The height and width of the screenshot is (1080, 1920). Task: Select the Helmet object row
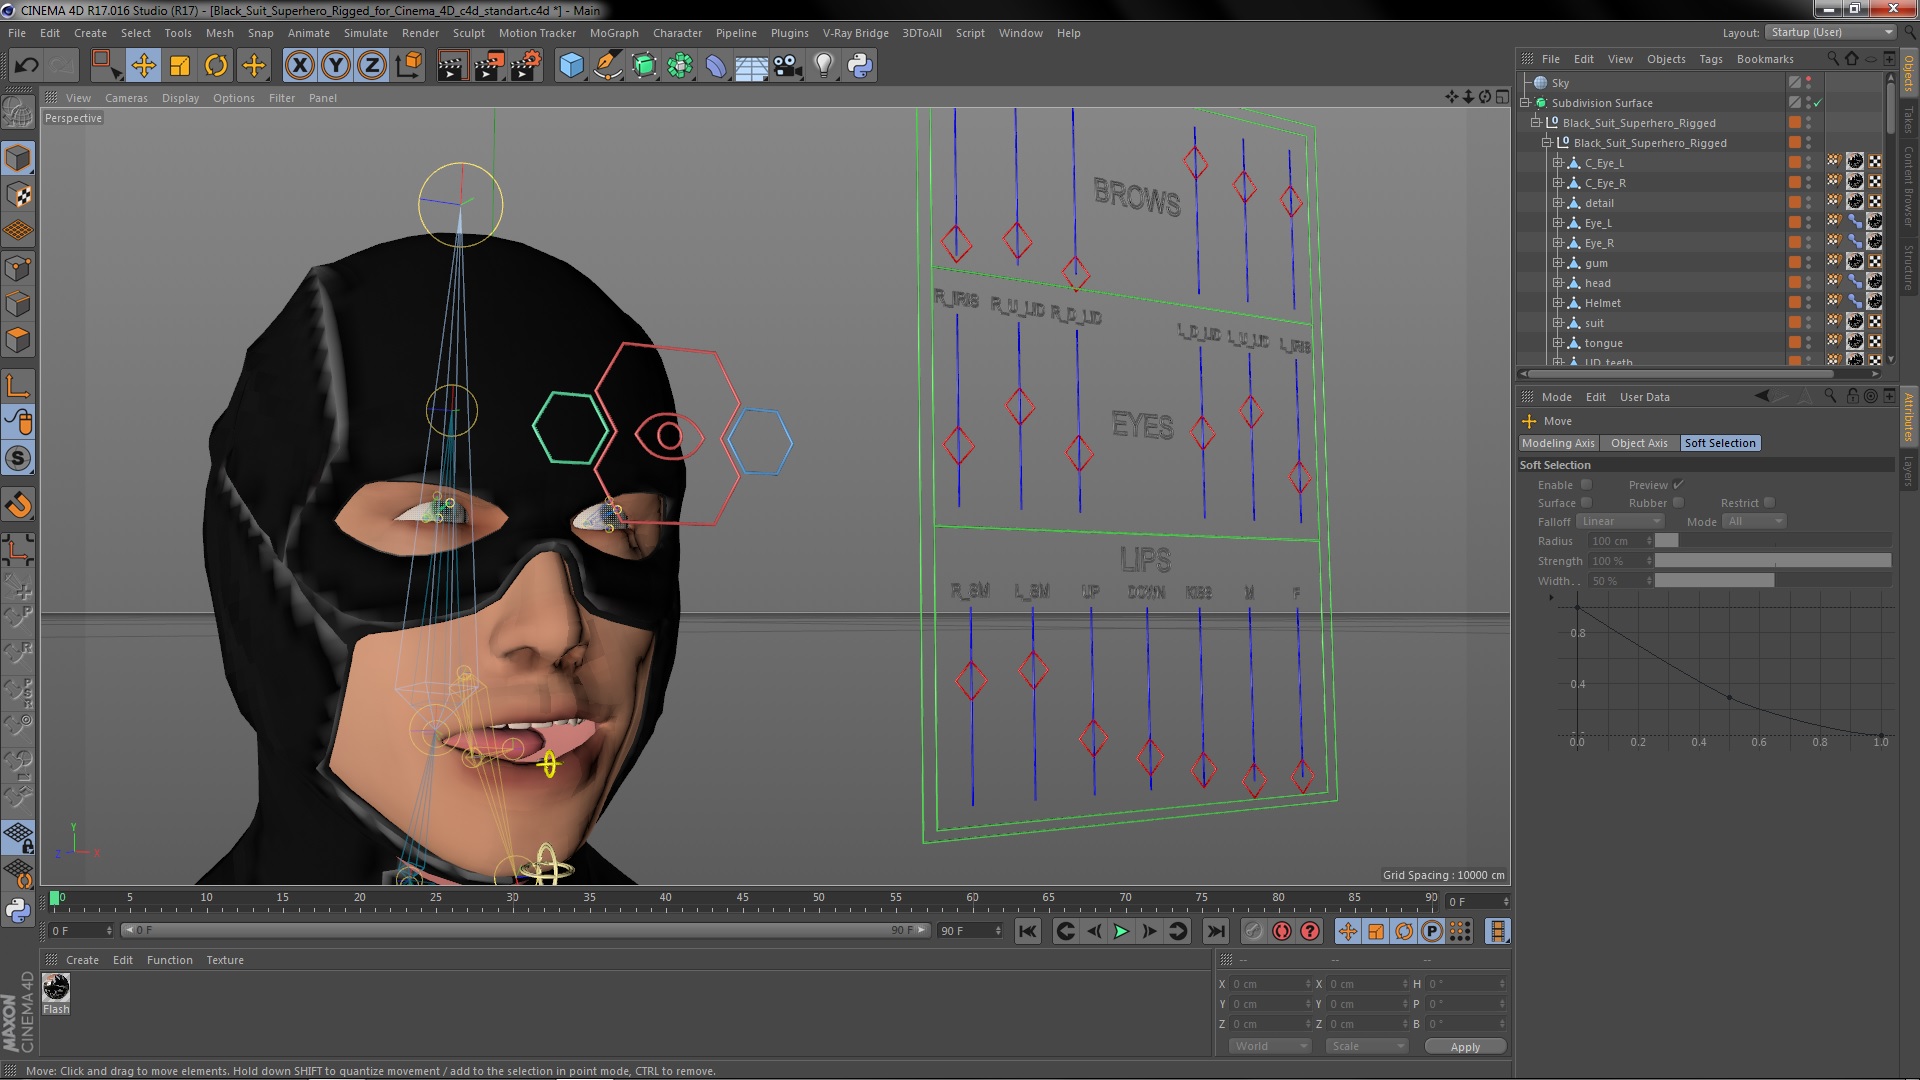click(1602, 303)
